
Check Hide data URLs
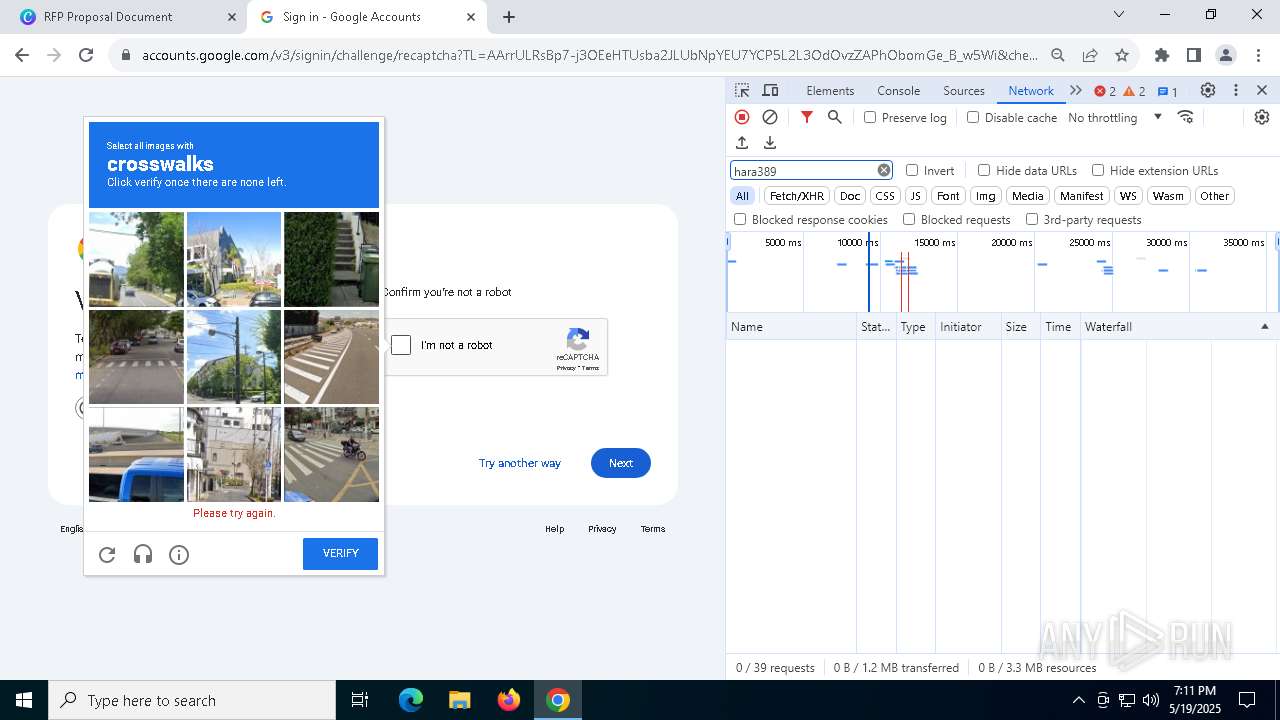click(984, 170)
